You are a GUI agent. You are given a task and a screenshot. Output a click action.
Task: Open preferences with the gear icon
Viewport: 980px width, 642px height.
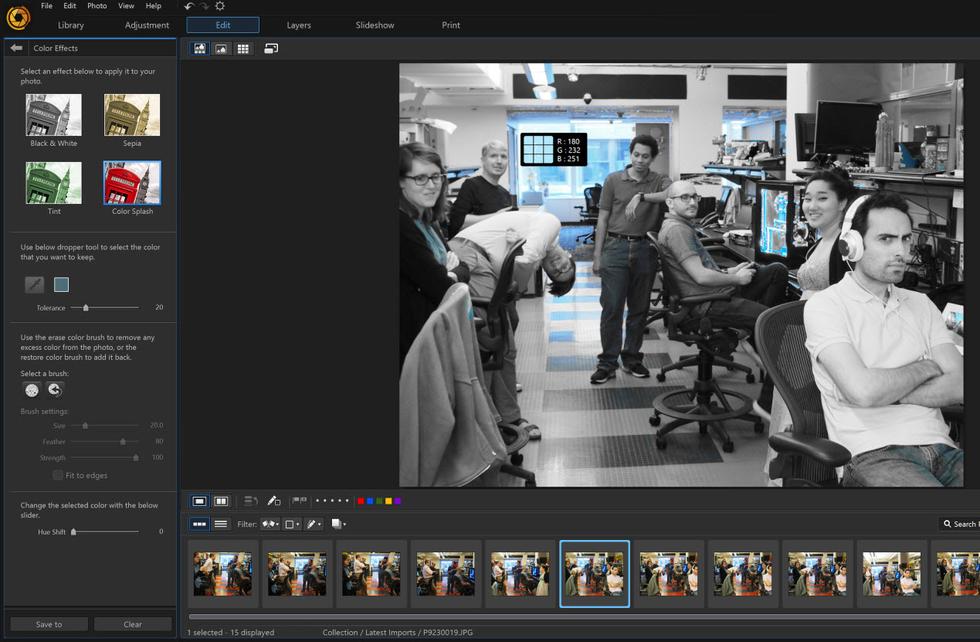click(220, 6)
